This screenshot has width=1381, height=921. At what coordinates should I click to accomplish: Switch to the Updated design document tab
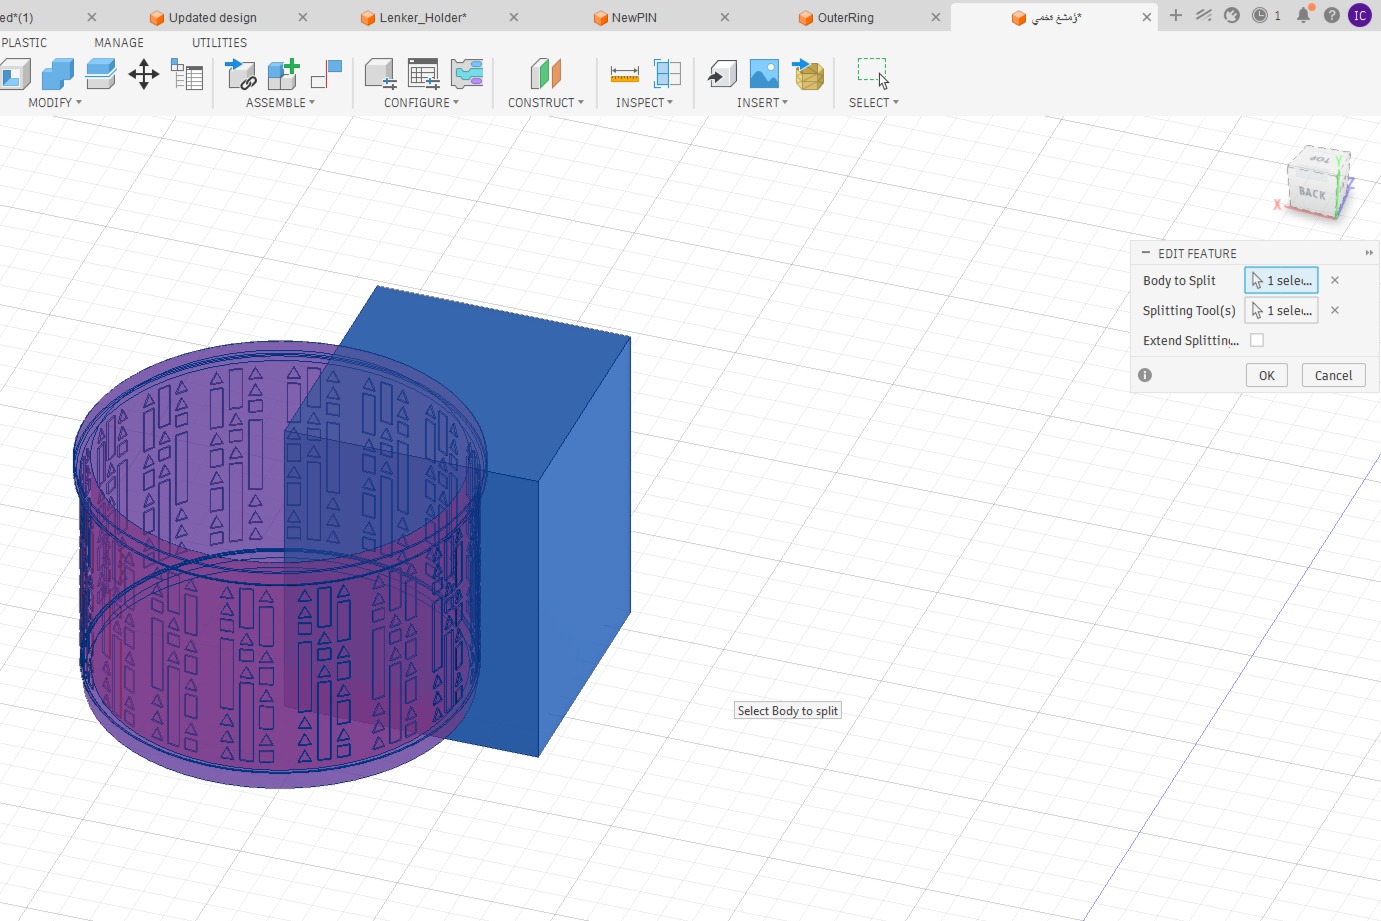[212, 17]
